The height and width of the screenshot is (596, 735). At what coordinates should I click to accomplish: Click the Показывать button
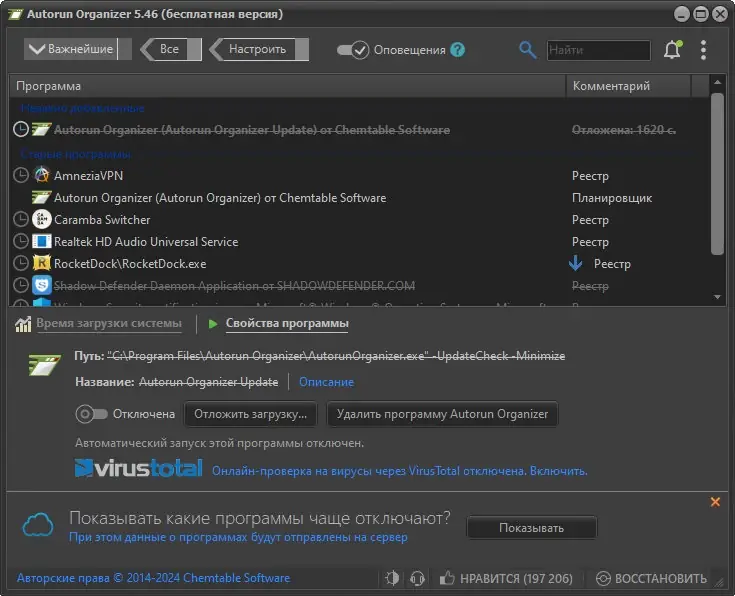pos(532,528)
